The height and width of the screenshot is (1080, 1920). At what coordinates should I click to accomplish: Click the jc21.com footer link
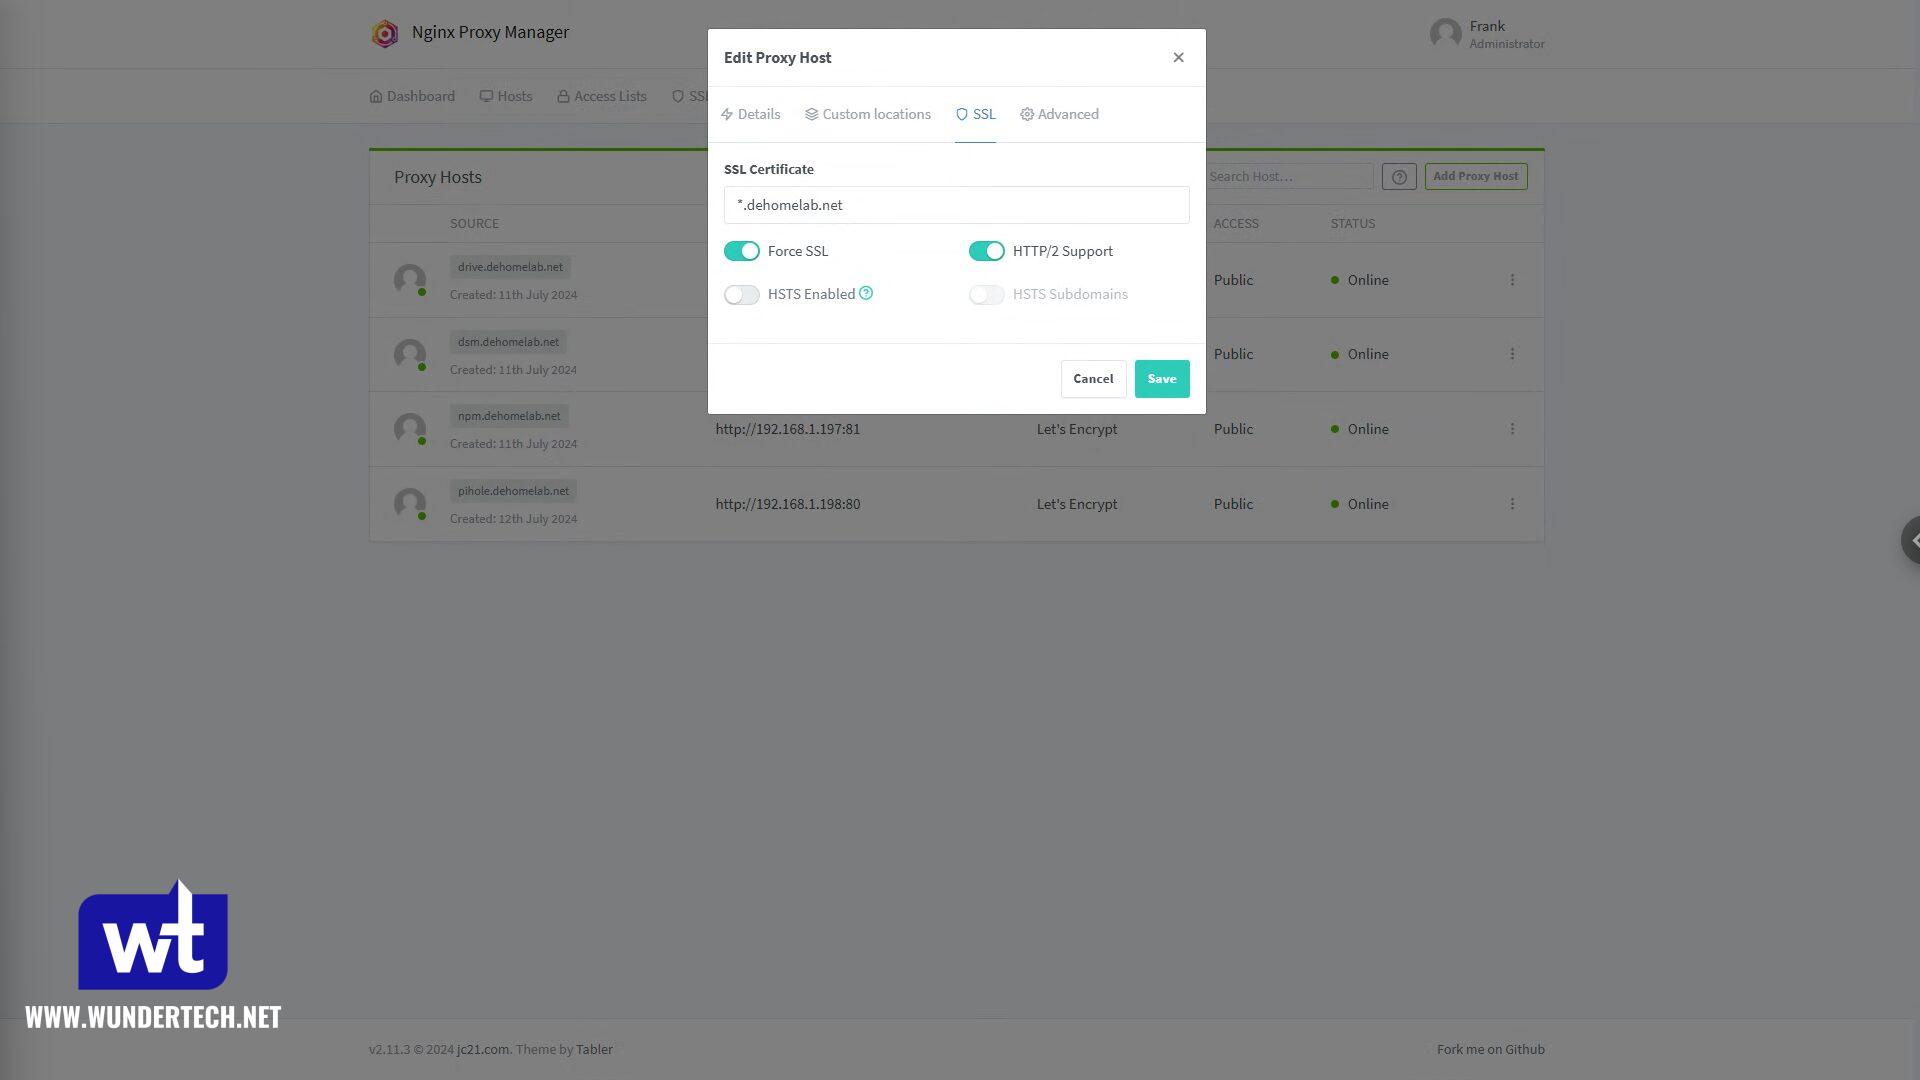[482, 1049]
